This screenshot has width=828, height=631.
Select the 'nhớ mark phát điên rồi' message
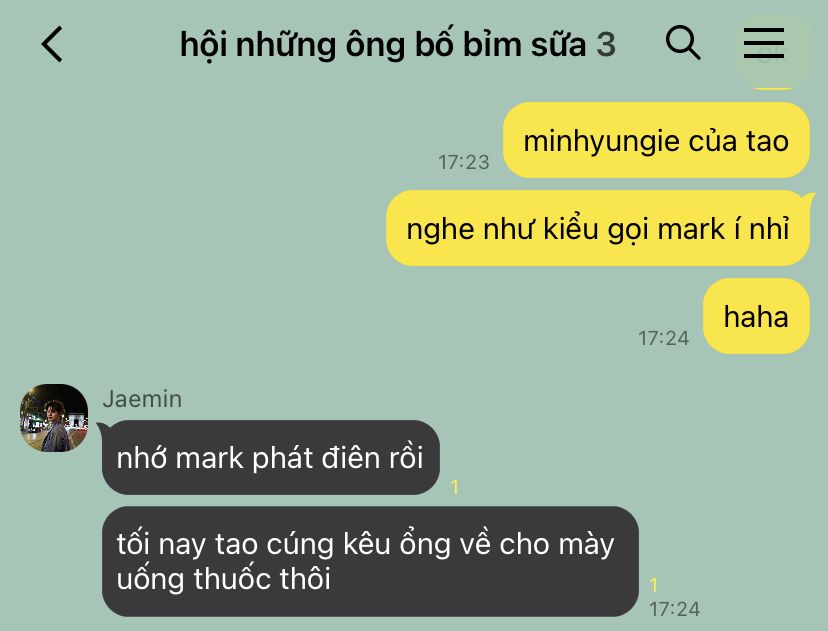270,457
